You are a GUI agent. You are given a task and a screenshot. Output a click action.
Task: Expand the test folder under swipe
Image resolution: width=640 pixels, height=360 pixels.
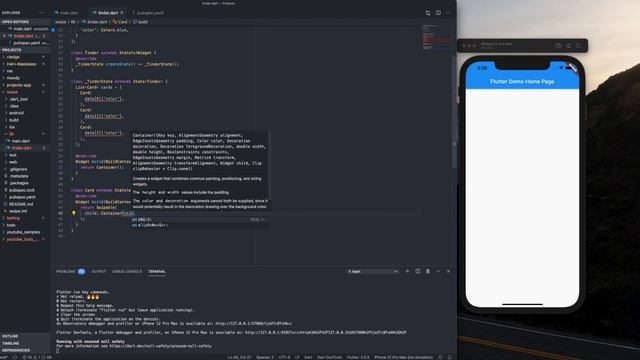coord(13,155)
